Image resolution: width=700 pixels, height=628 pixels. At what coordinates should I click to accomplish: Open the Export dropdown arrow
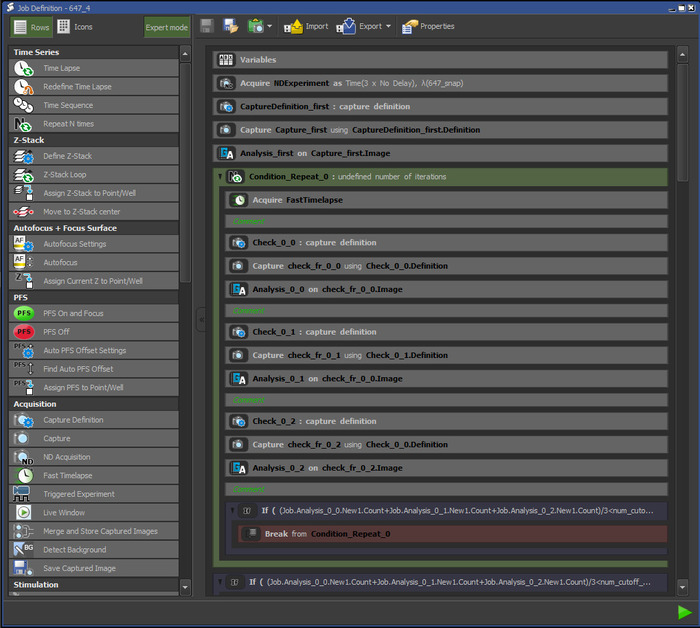tap(389, 27)
